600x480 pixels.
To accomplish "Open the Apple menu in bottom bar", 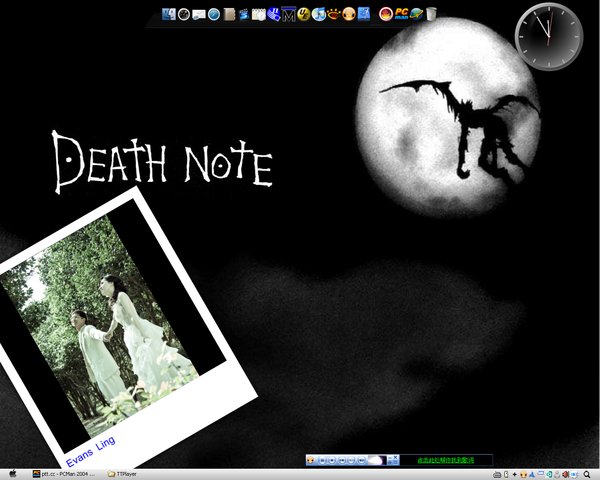I will click(x=12, y=473).
